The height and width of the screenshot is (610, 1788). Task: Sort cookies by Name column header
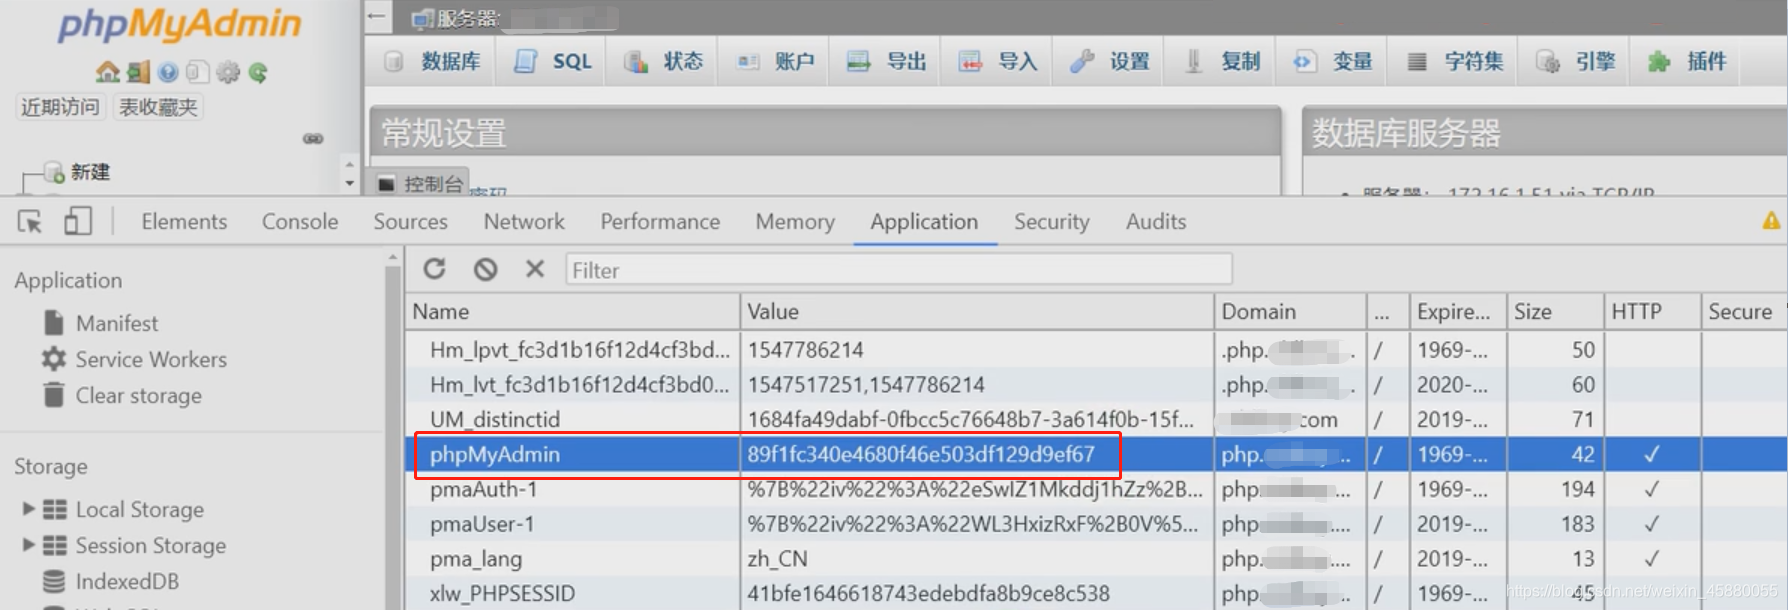(x=573, y=312)
